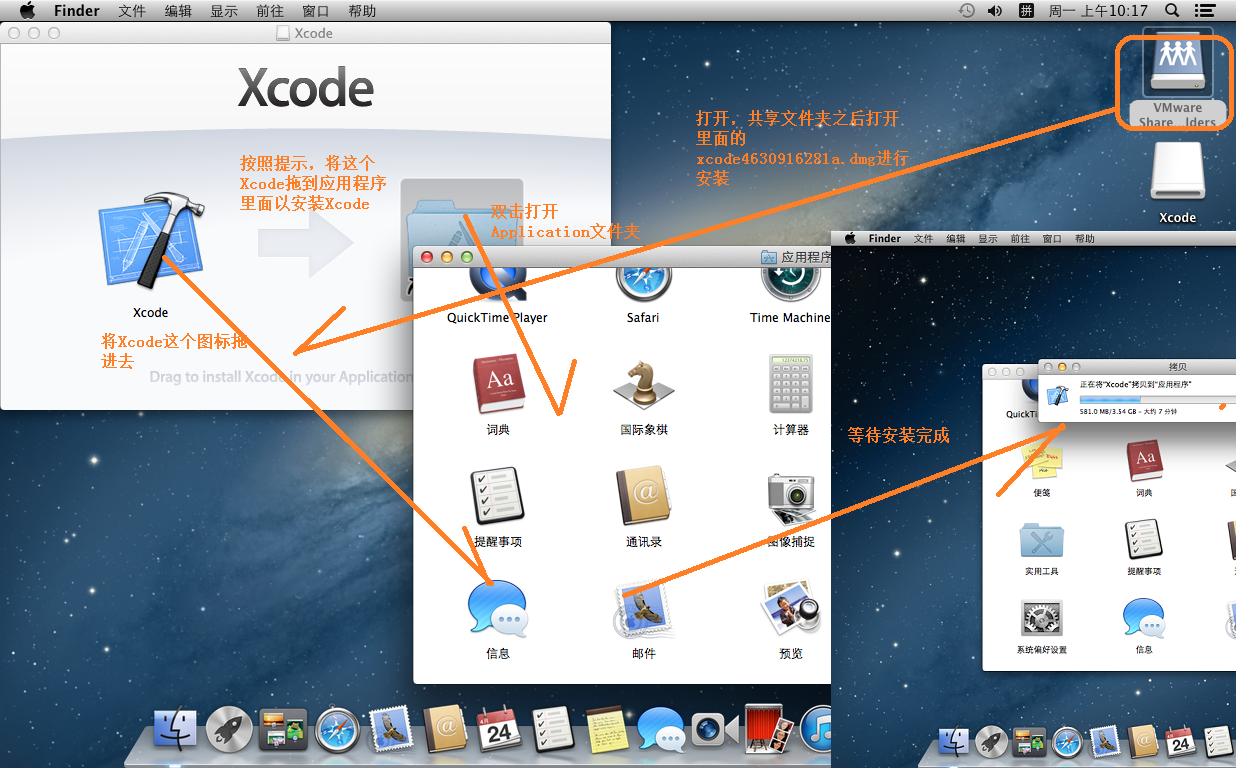Open 编辑 menu in the top menu bar
This screenshot has width=1236, height=768.
click(x=178, y=11)
